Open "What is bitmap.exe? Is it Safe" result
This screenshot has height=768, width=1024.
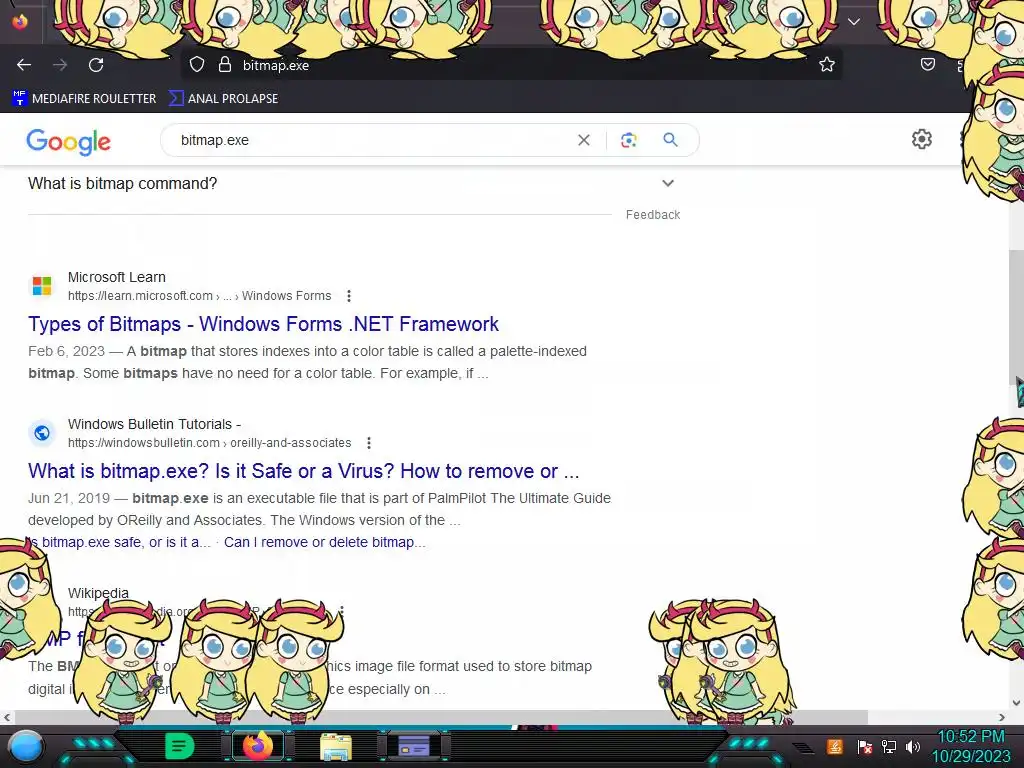304,471
